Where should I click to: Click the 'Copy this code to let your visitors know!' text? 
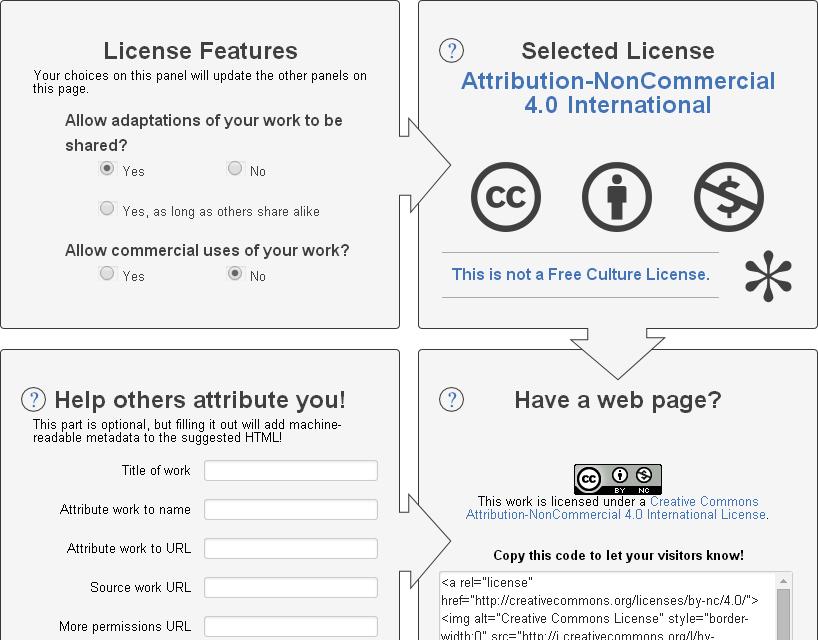[618, 556]
